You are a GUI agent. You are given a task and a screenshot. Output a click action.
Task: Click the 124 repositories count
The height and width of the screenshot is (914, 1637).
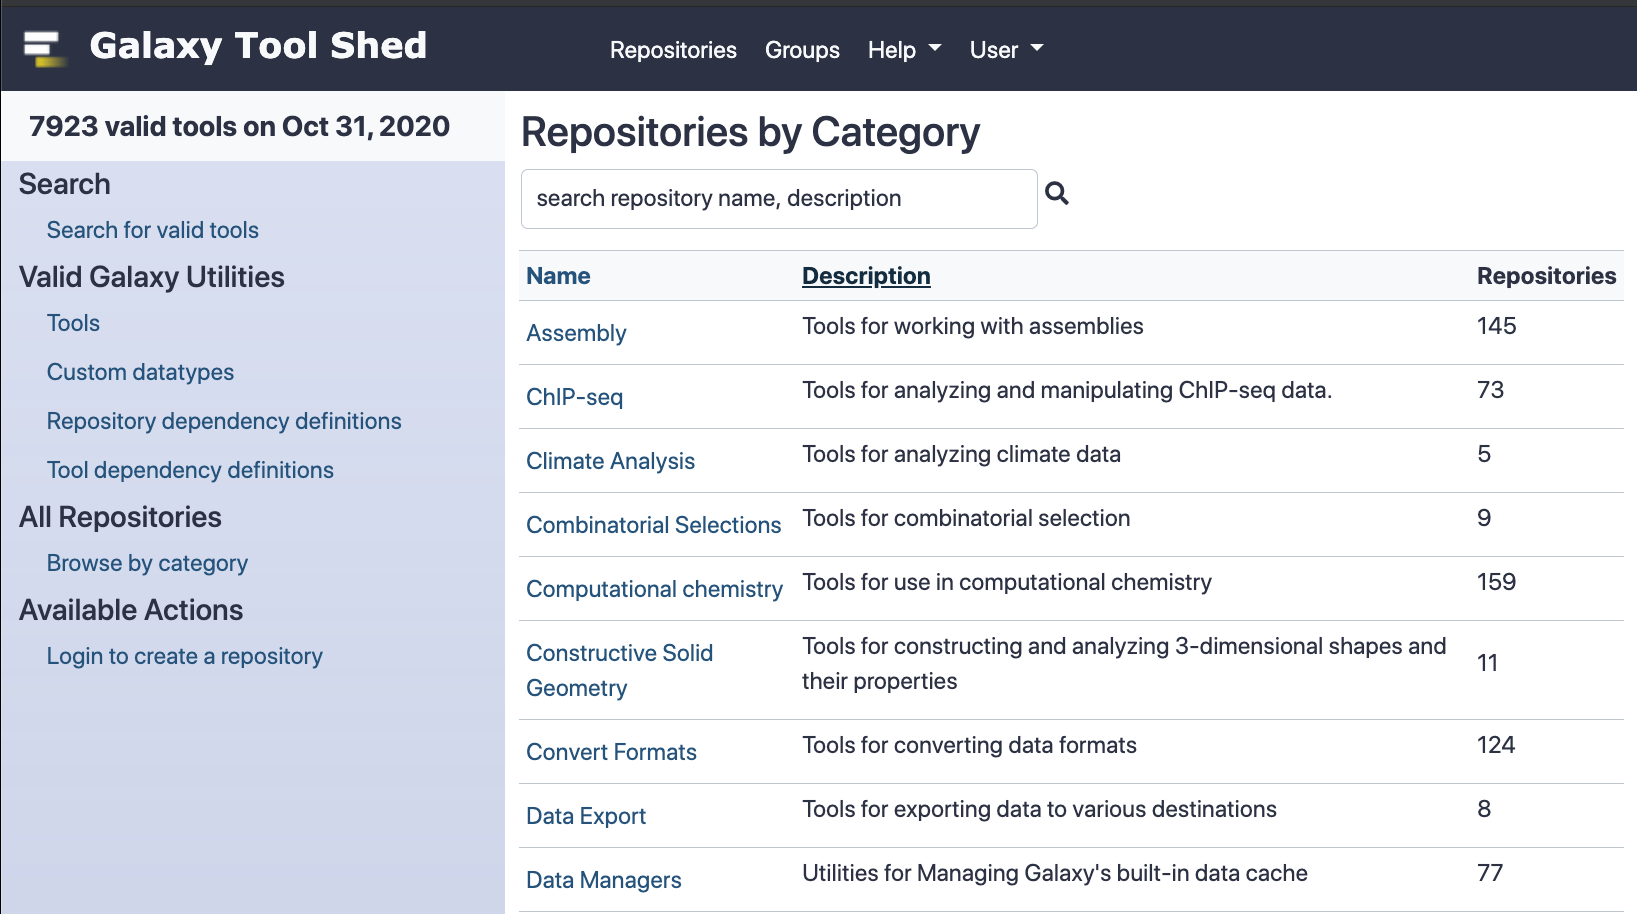(x=1496, y=745)
